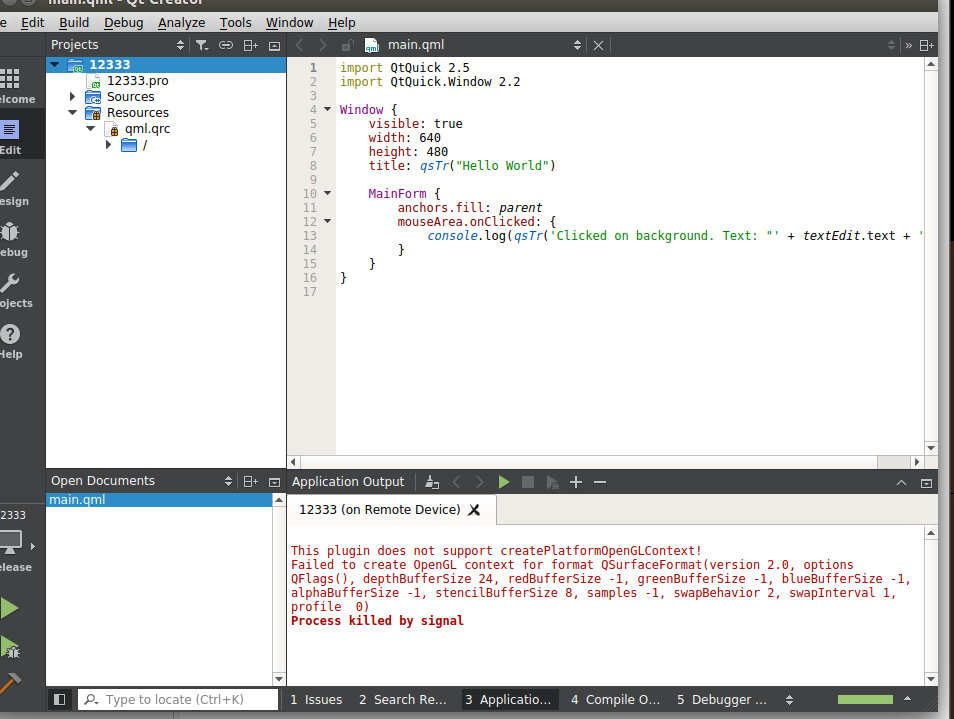This screenshot has height=719, width=954.
Task: Collapse the 12333 project node
Action: [55, 64]
